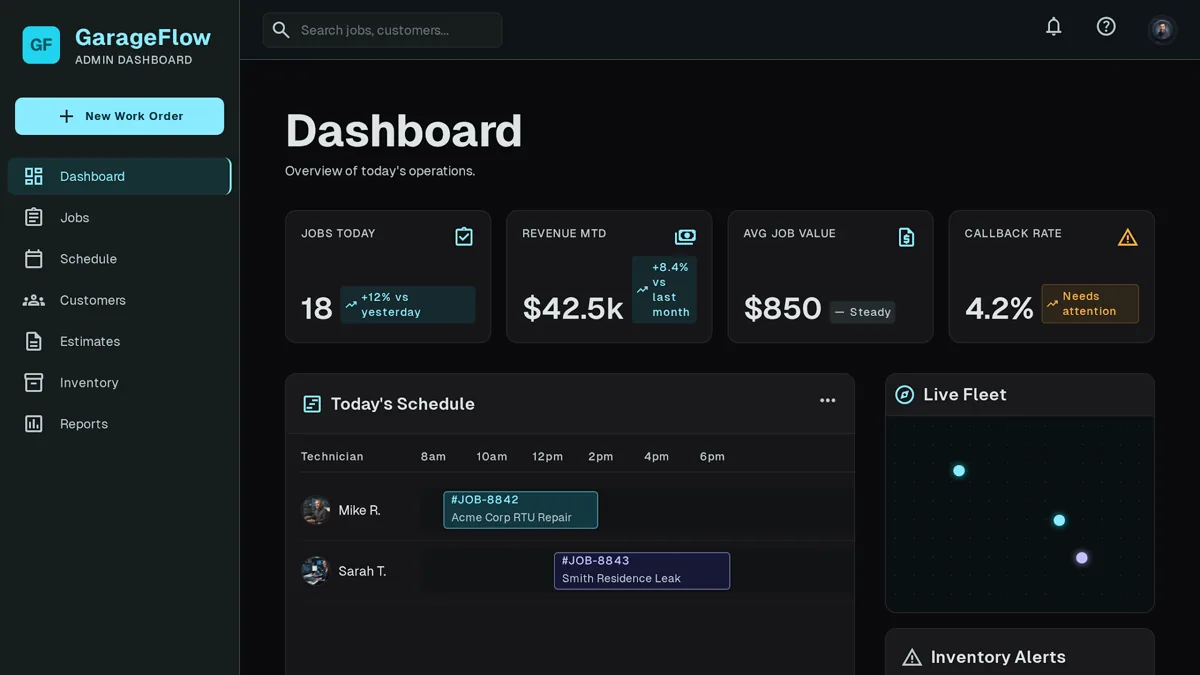The width and height of the screenshot is (1200, 675).
Task: Click the Inventory box icon
Action: (x=34, y=382)
